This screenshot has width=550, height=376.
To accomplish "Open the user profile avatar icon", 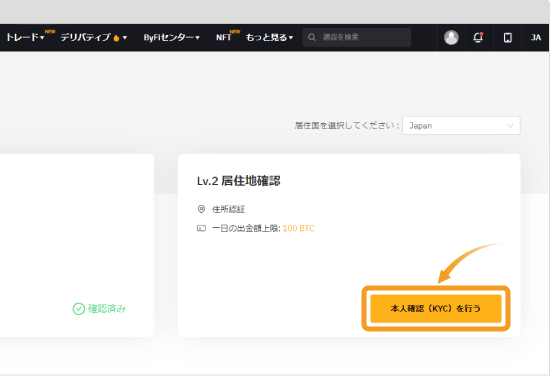I will pyautogui.click(x=451, y=37).
